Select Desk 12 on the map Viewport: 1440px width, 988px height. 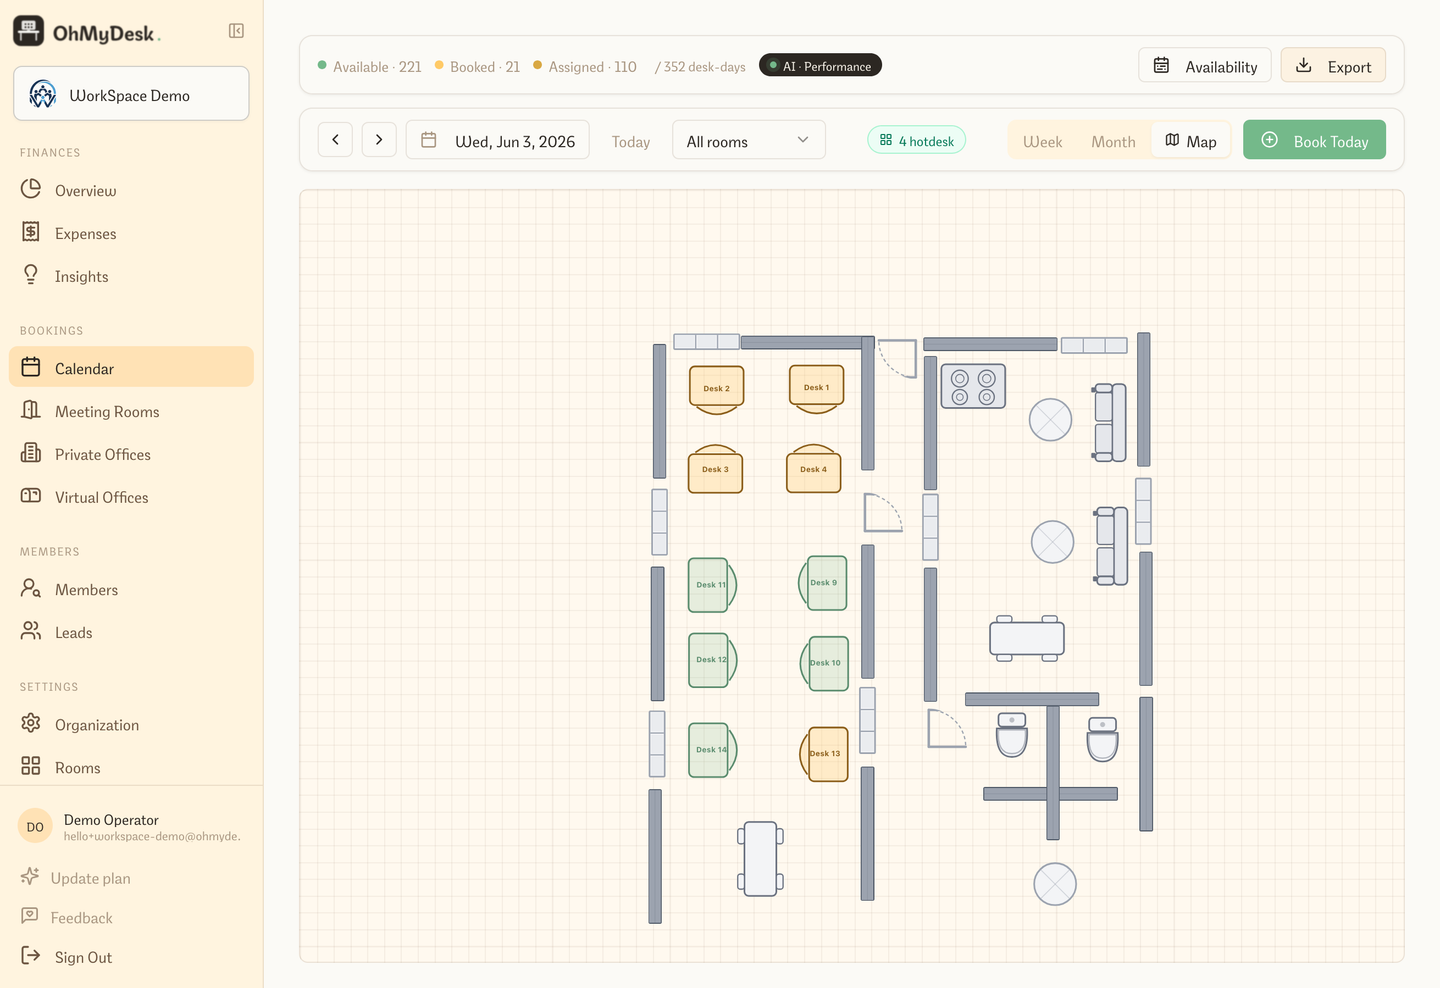coord(712,660)
